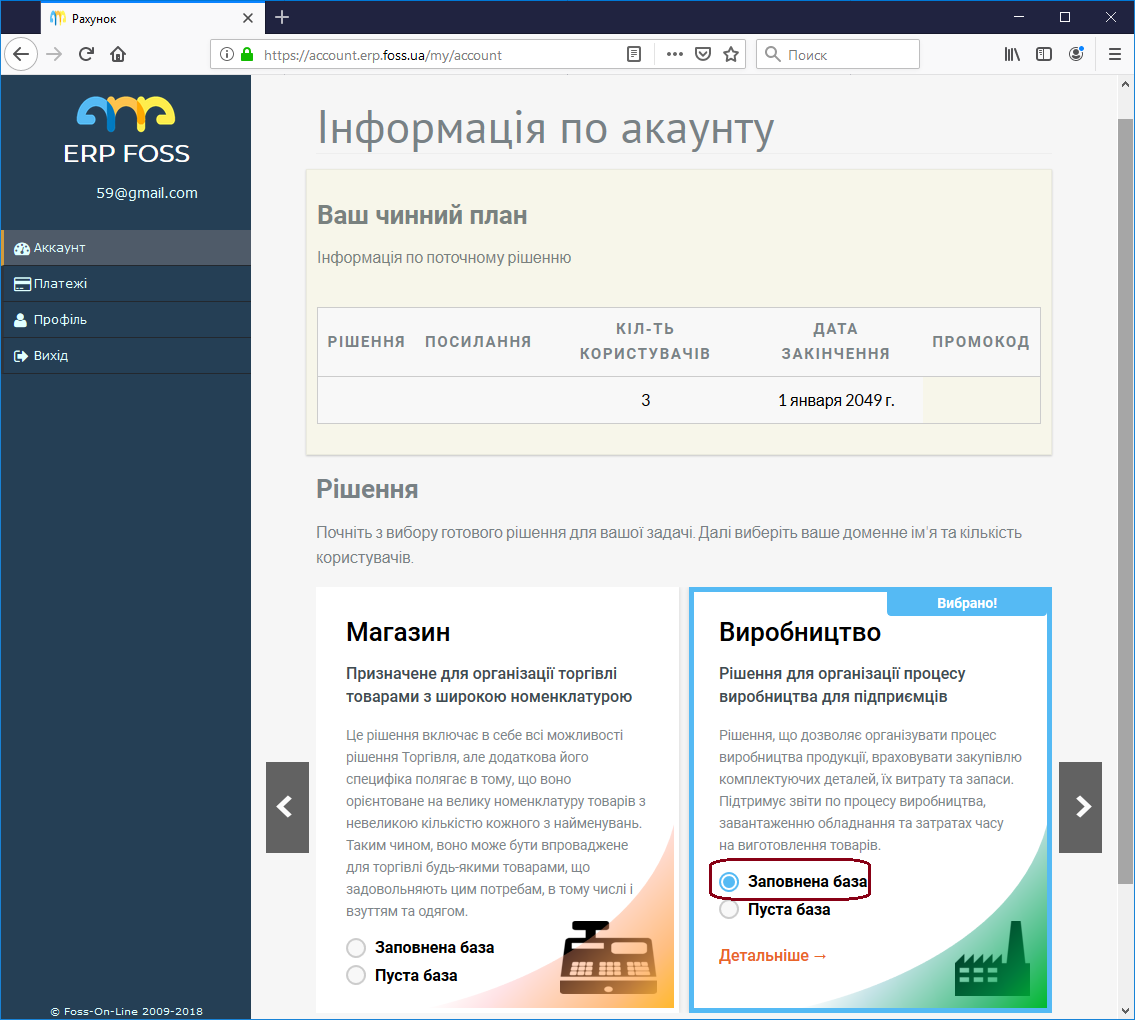This screenshot has height=1020, width=1135.
Task: Open a new browser tab
Action: (x=282, y=17)
